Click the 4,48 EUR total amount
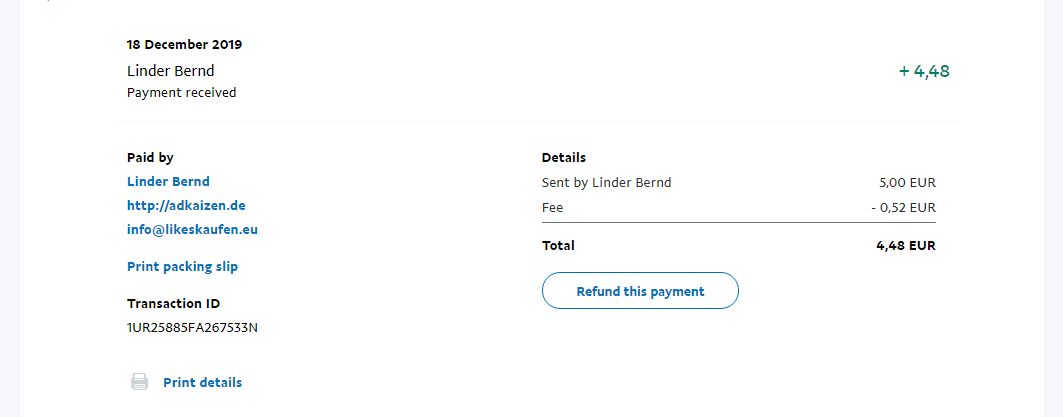This screenshot has width=1063, height=417. pos(905,245)
